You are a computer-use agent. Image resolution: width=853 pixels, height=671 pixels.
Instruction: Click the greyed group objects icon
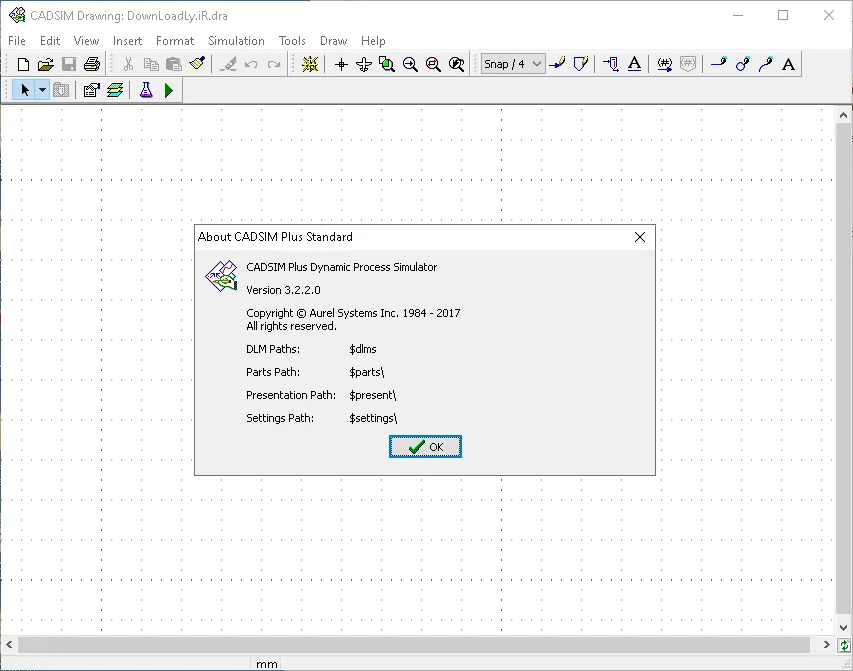61,90
